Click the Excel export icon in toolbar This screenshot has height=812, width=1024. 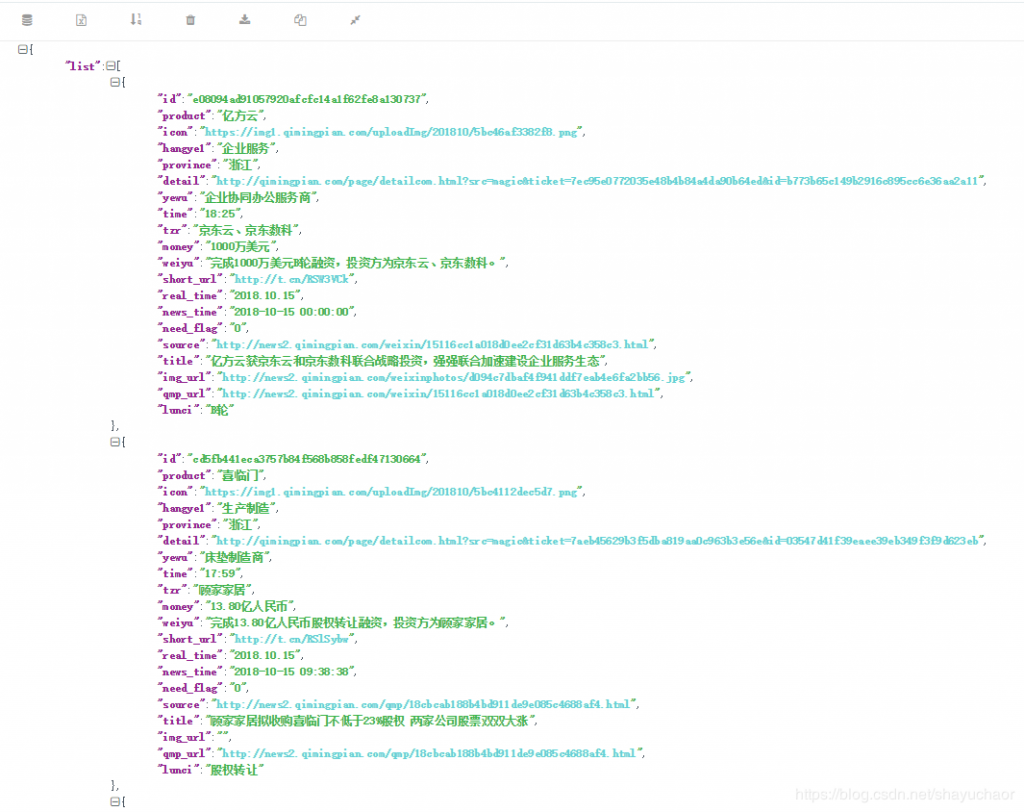[x=81, y=20]
